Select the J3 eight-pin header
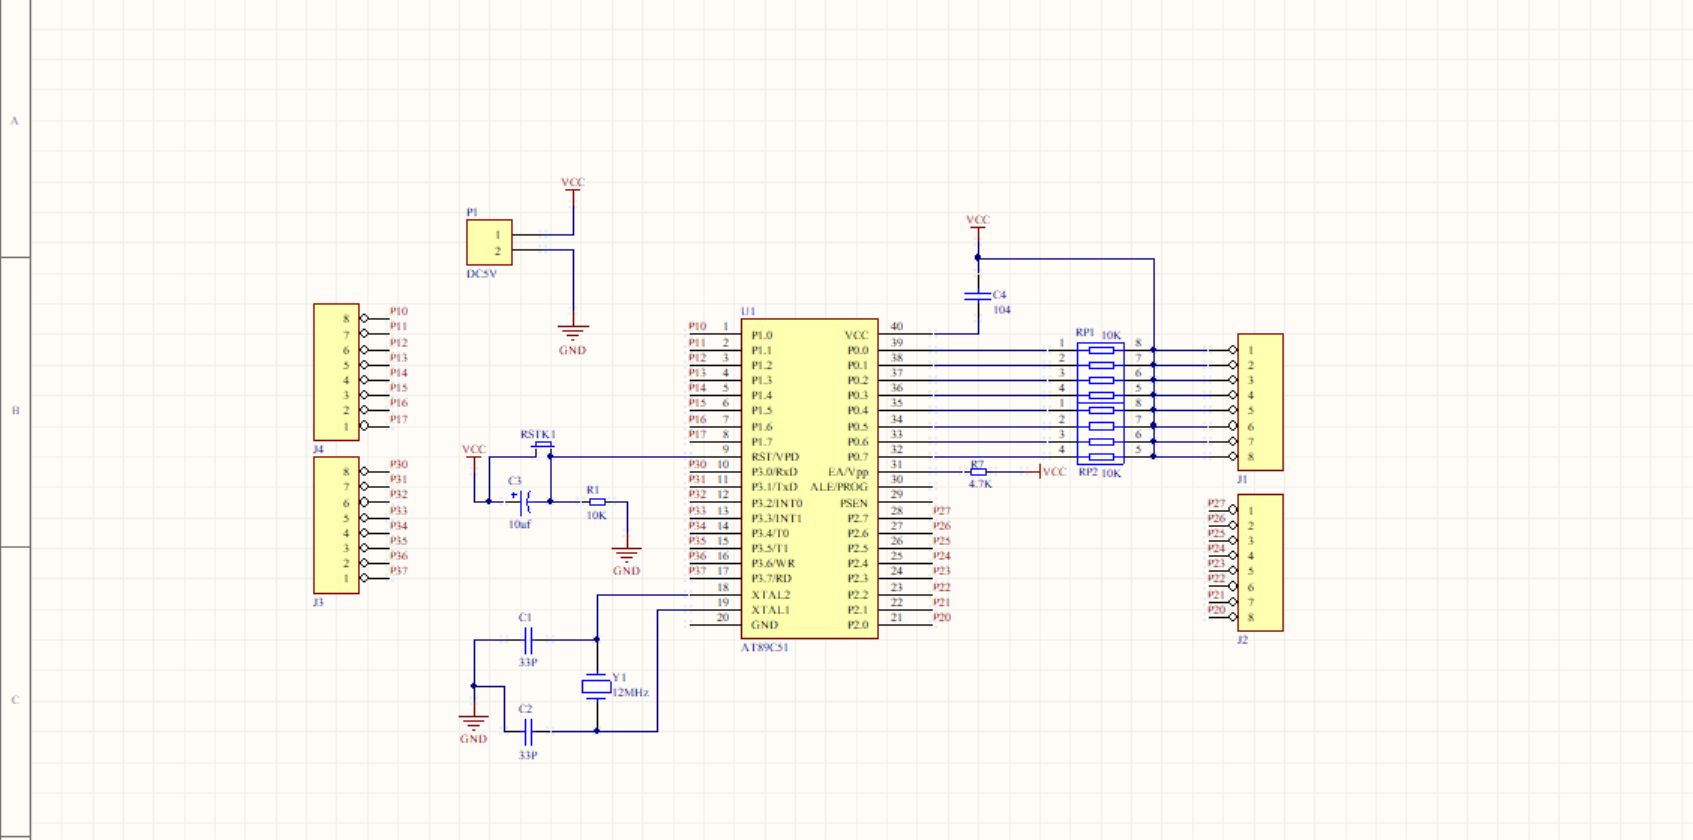 (x=336, y=525)
